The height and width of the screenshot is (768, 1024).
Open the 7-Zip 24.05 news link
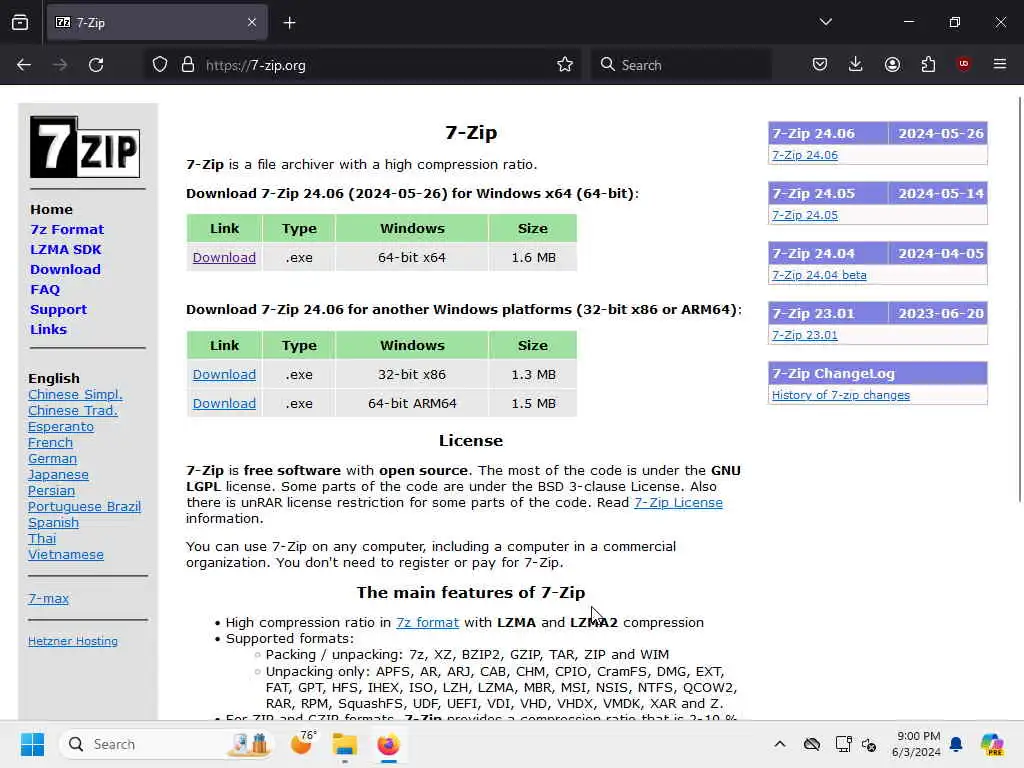[805, 215]
